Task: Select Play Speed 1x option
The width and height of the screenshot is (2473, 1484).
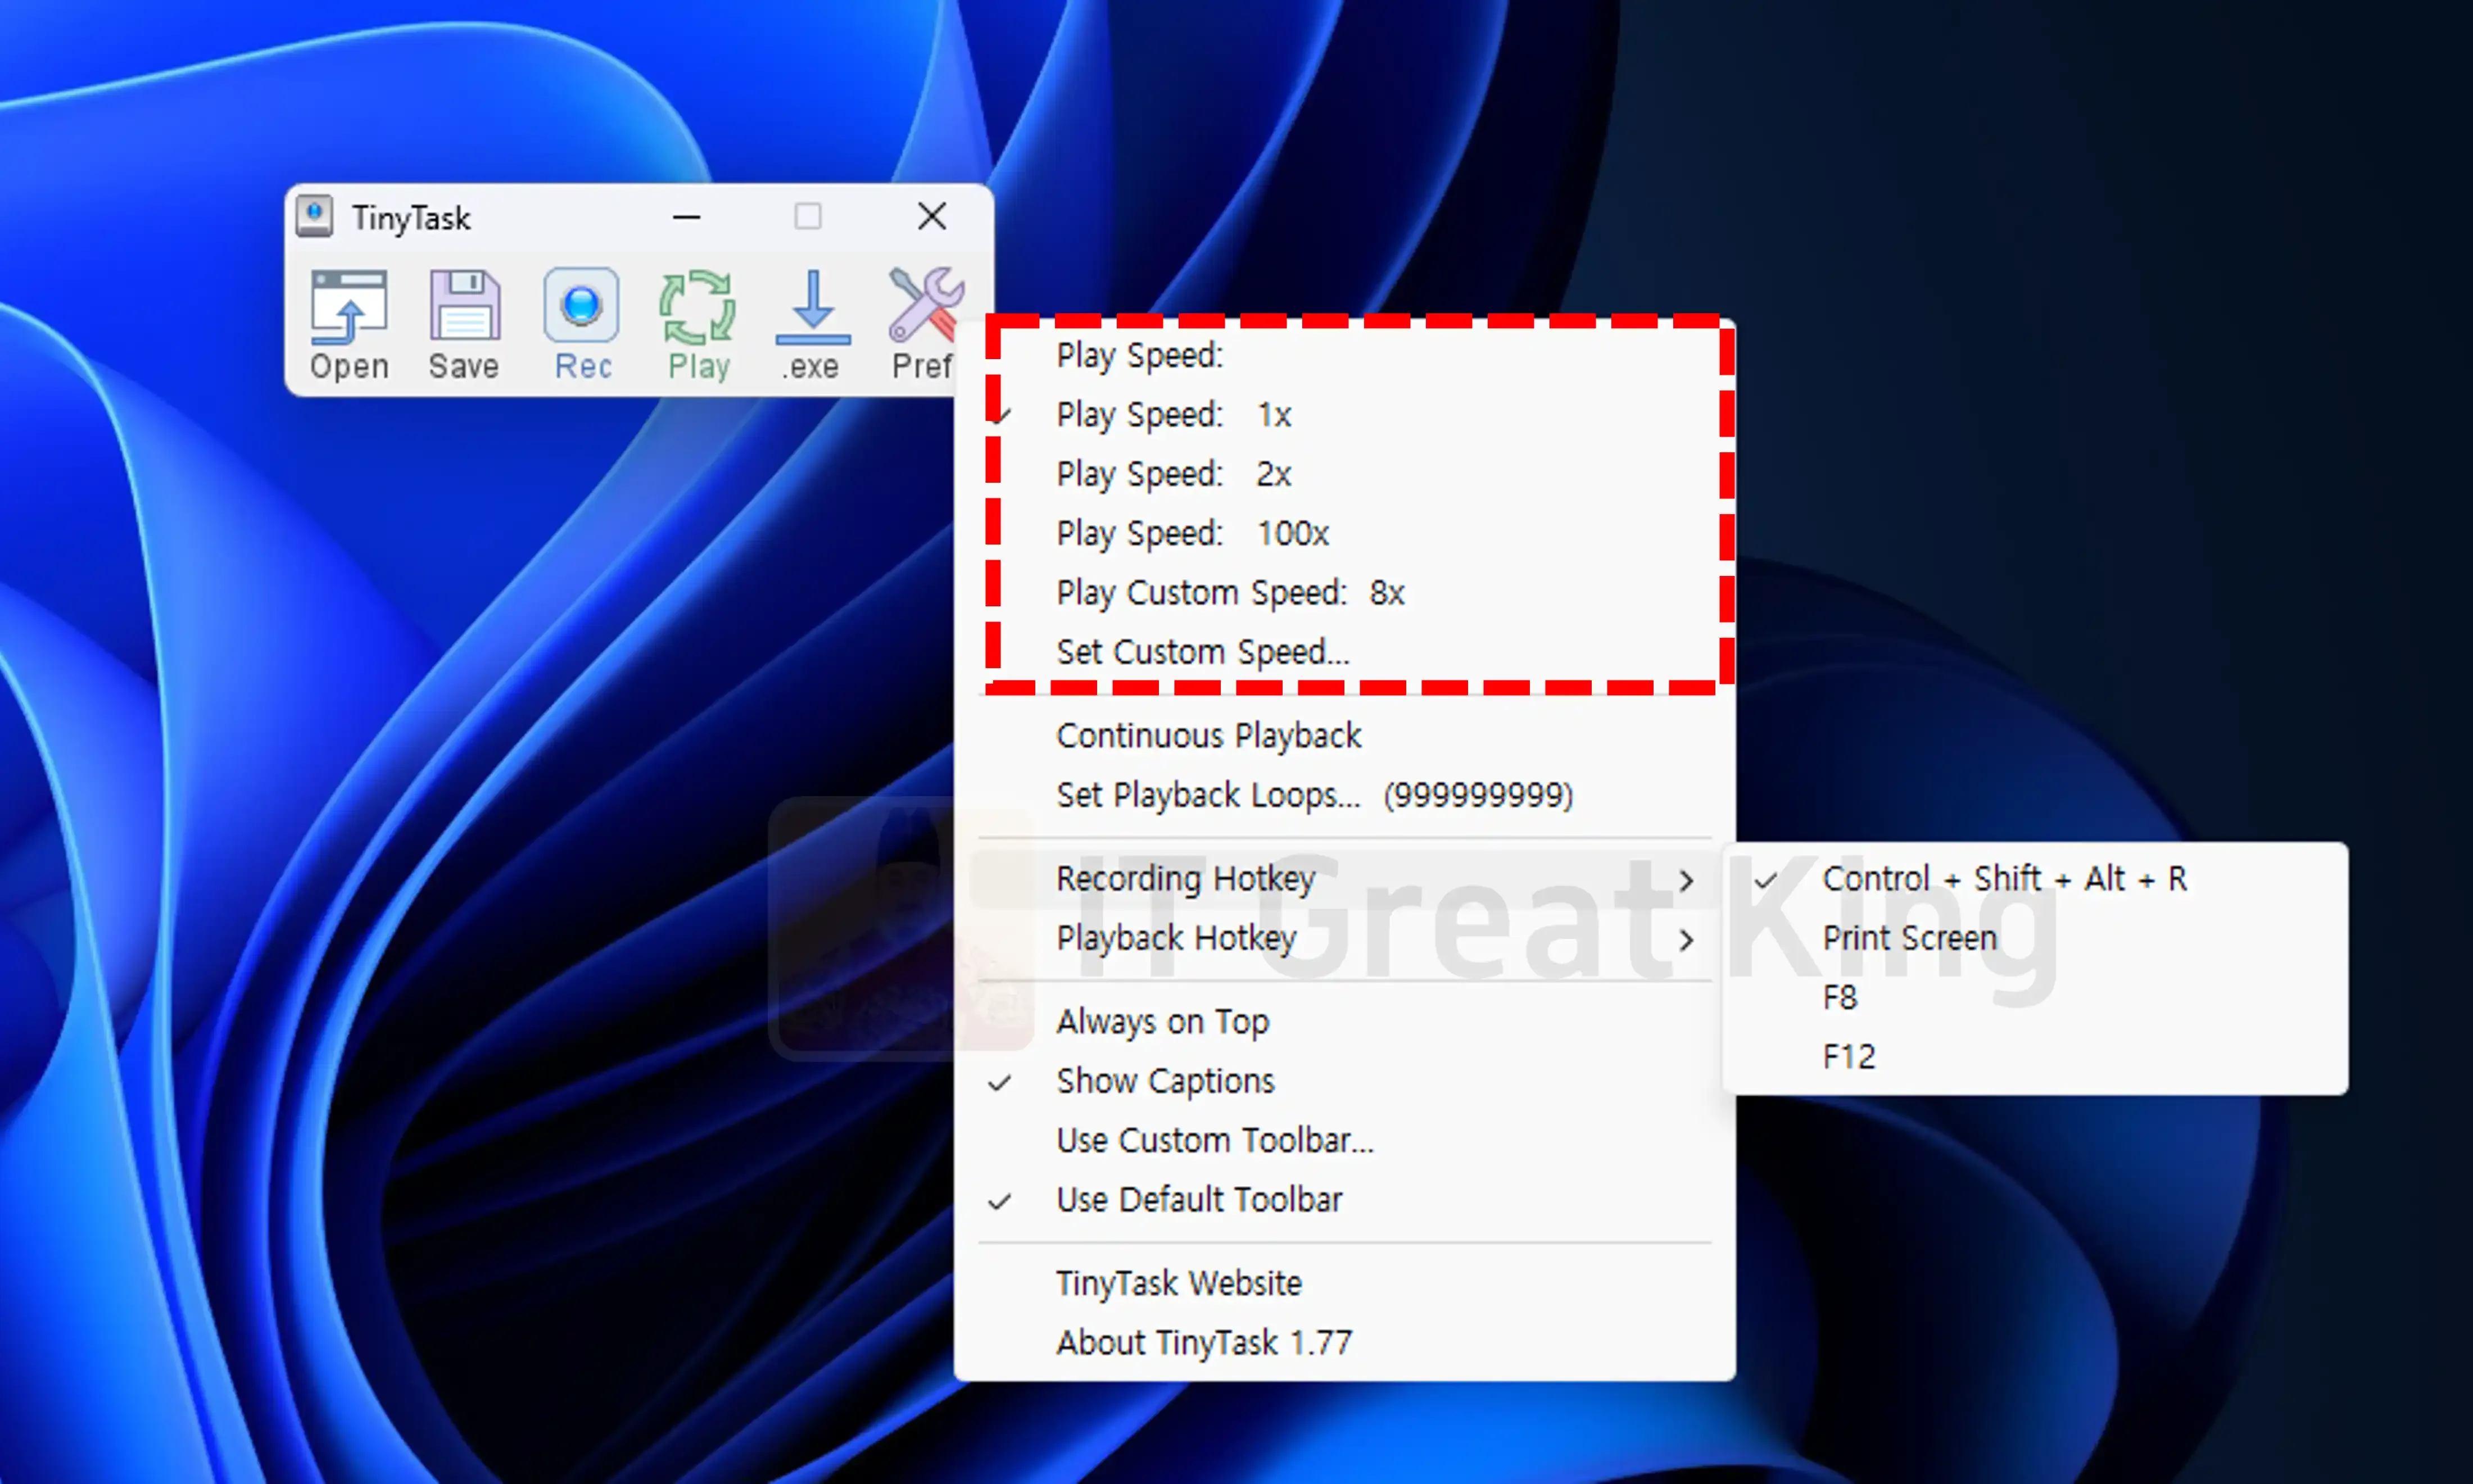Action: (1173, 414)
